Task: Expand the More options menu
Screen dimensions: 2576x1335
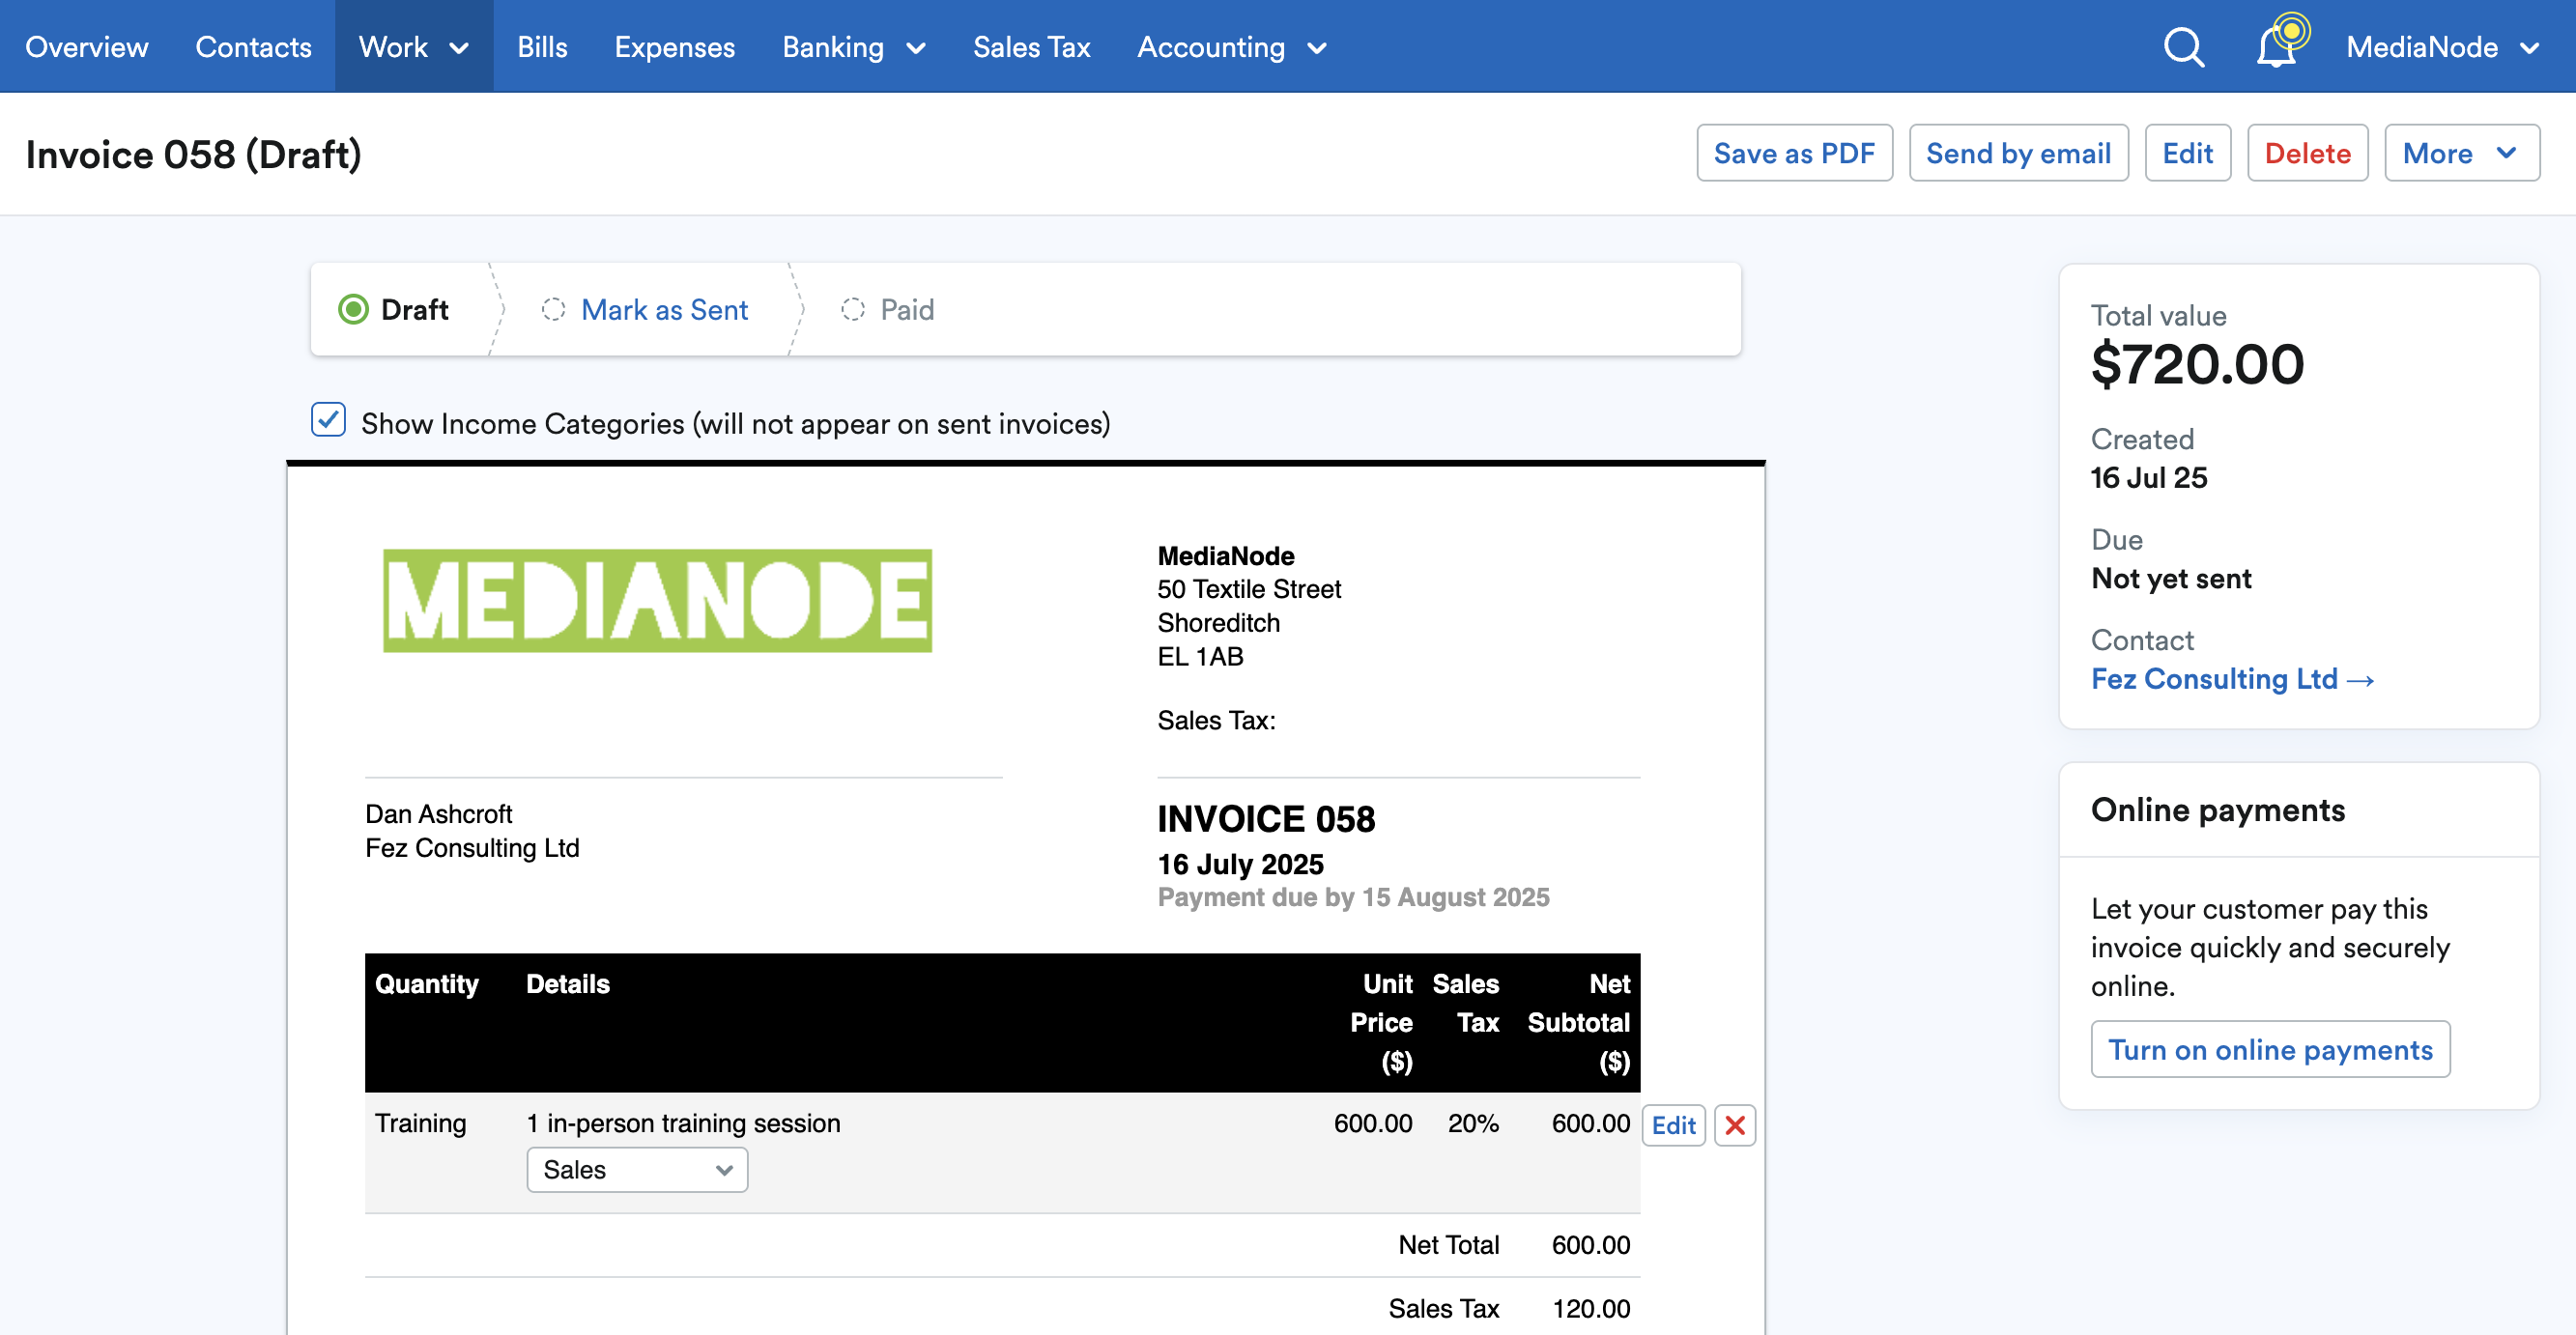Action: pos(2462,152)
